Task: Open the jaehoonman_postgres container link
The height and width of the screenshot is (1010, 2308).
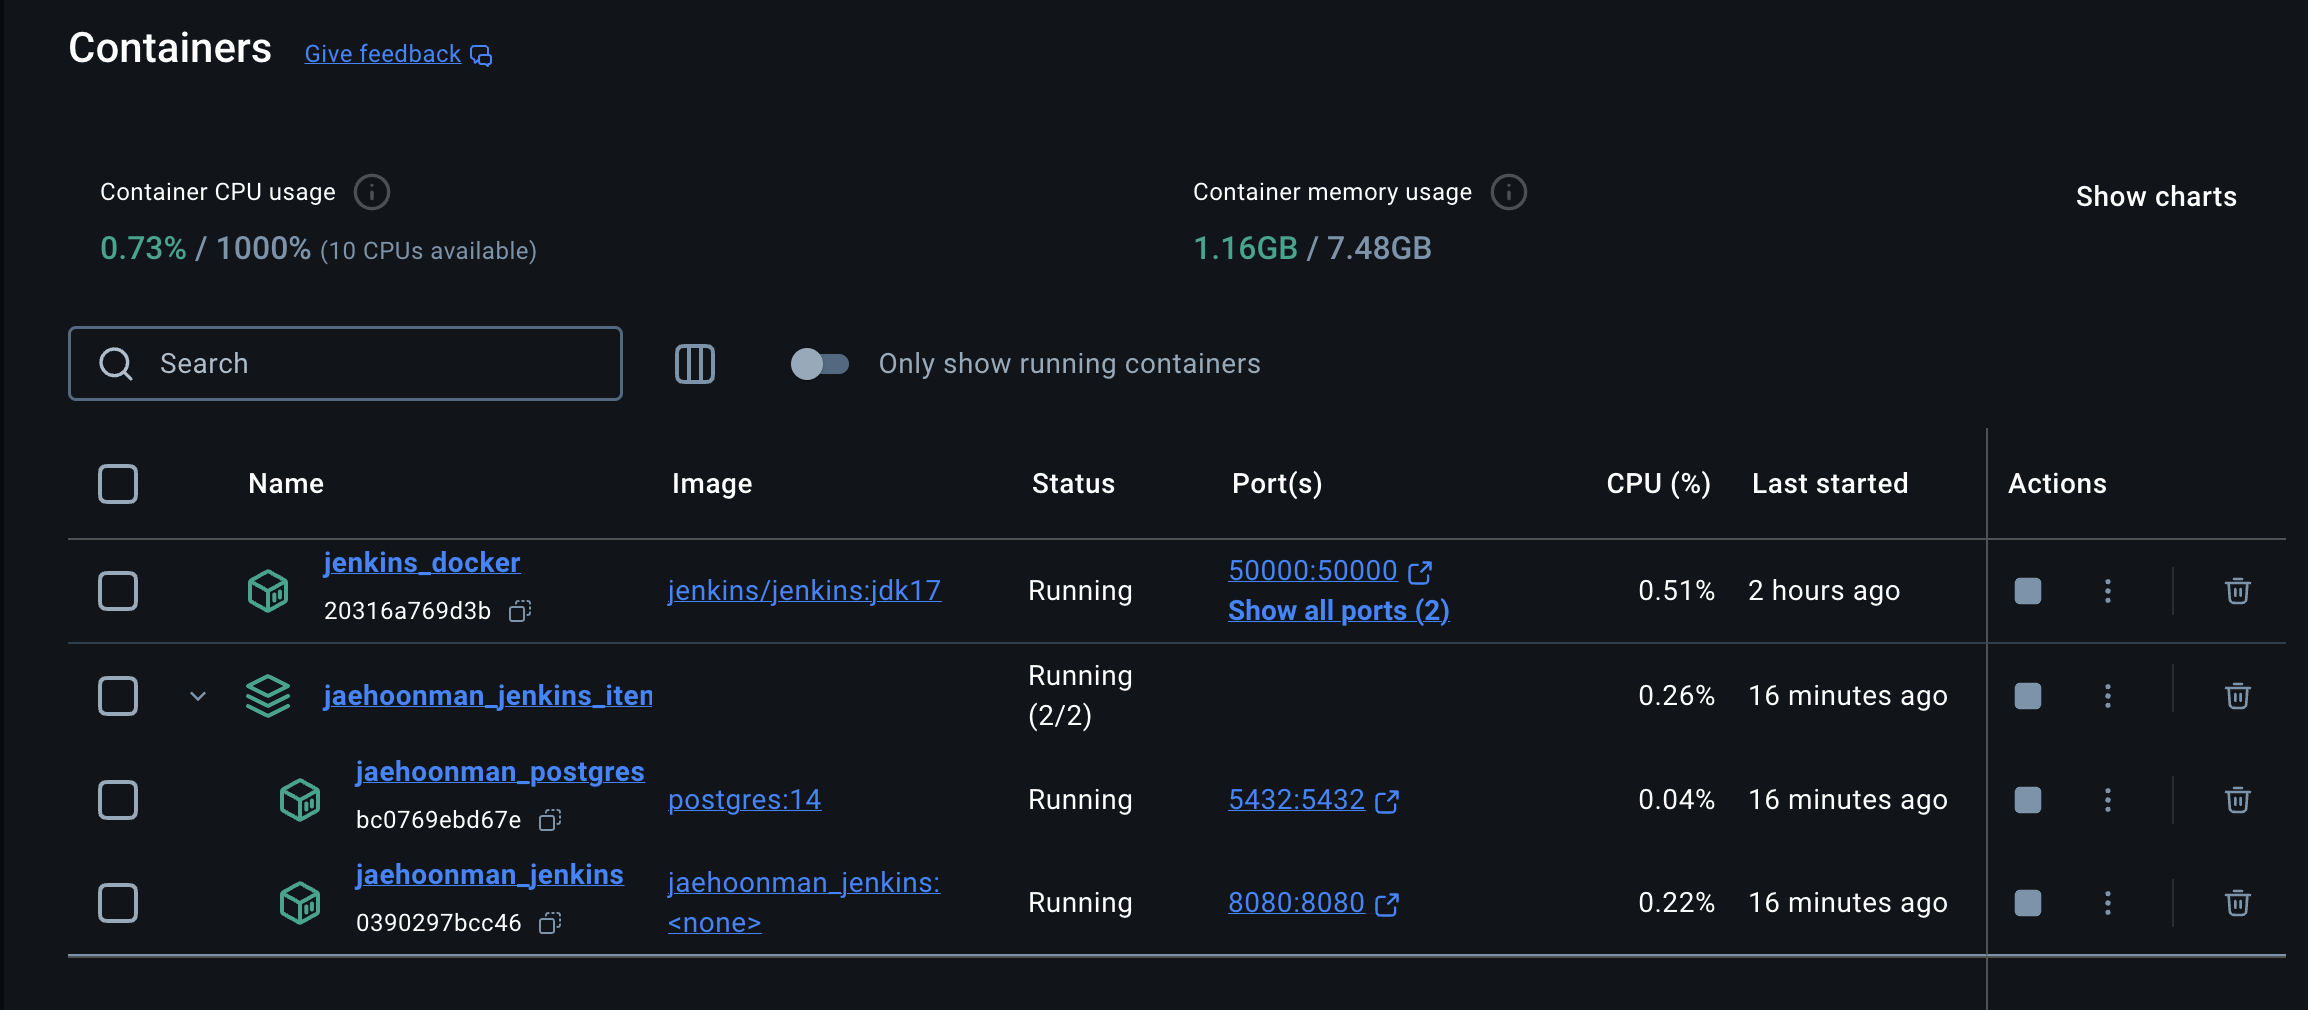Action: [x=500, y=772]
